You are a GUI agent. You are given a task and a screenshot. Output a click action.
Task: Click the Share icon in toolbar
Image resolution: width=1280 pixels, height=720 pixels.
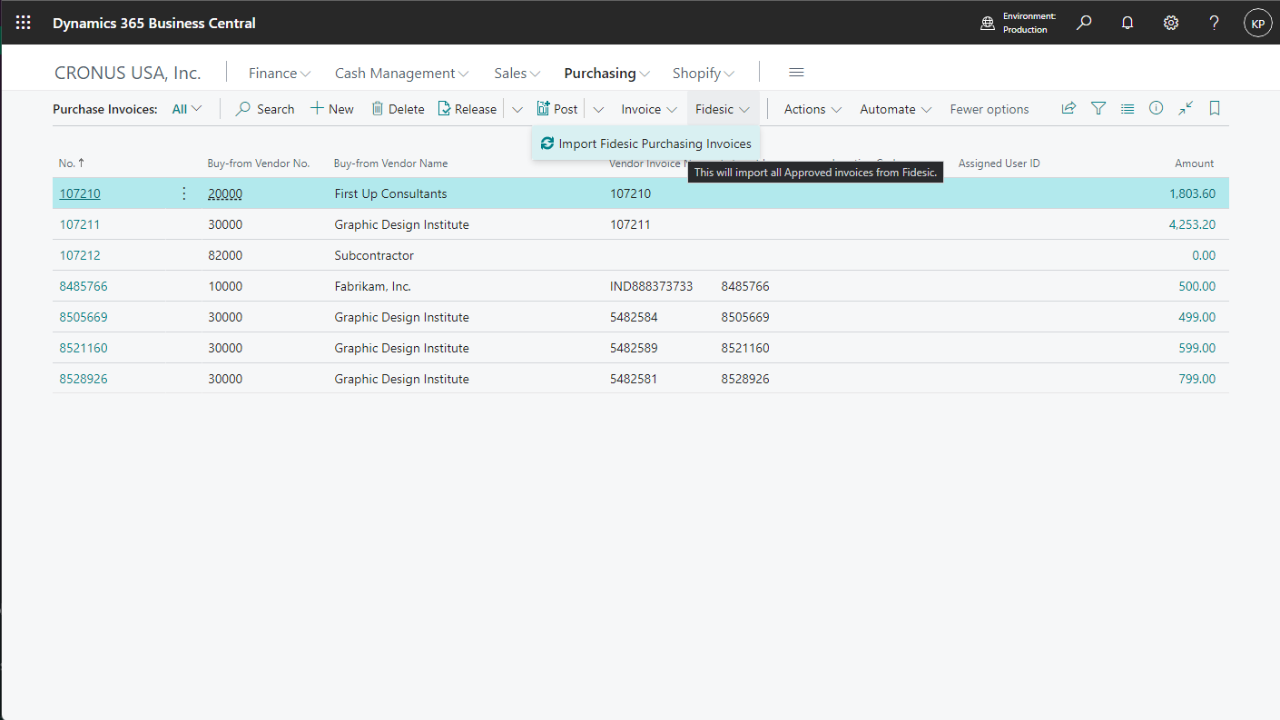1069,108
